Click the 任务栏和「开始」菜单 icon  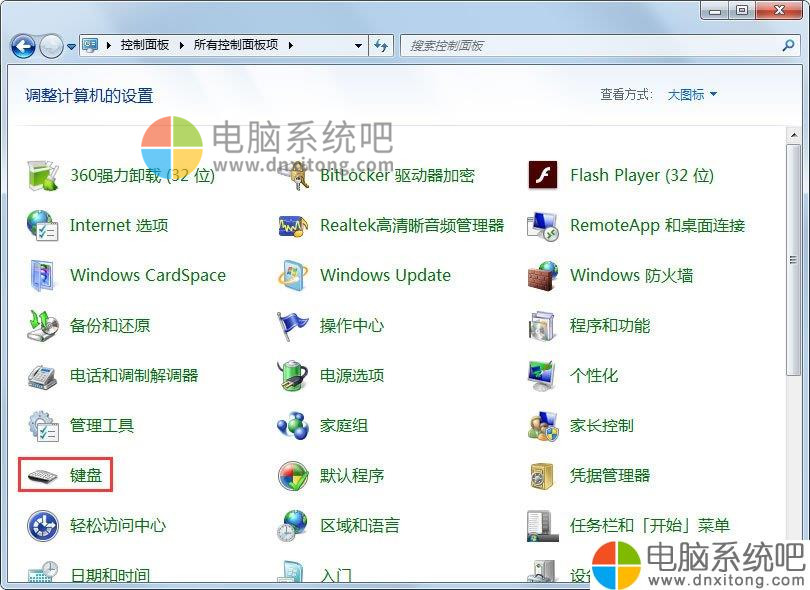click(x=542, y=526)
